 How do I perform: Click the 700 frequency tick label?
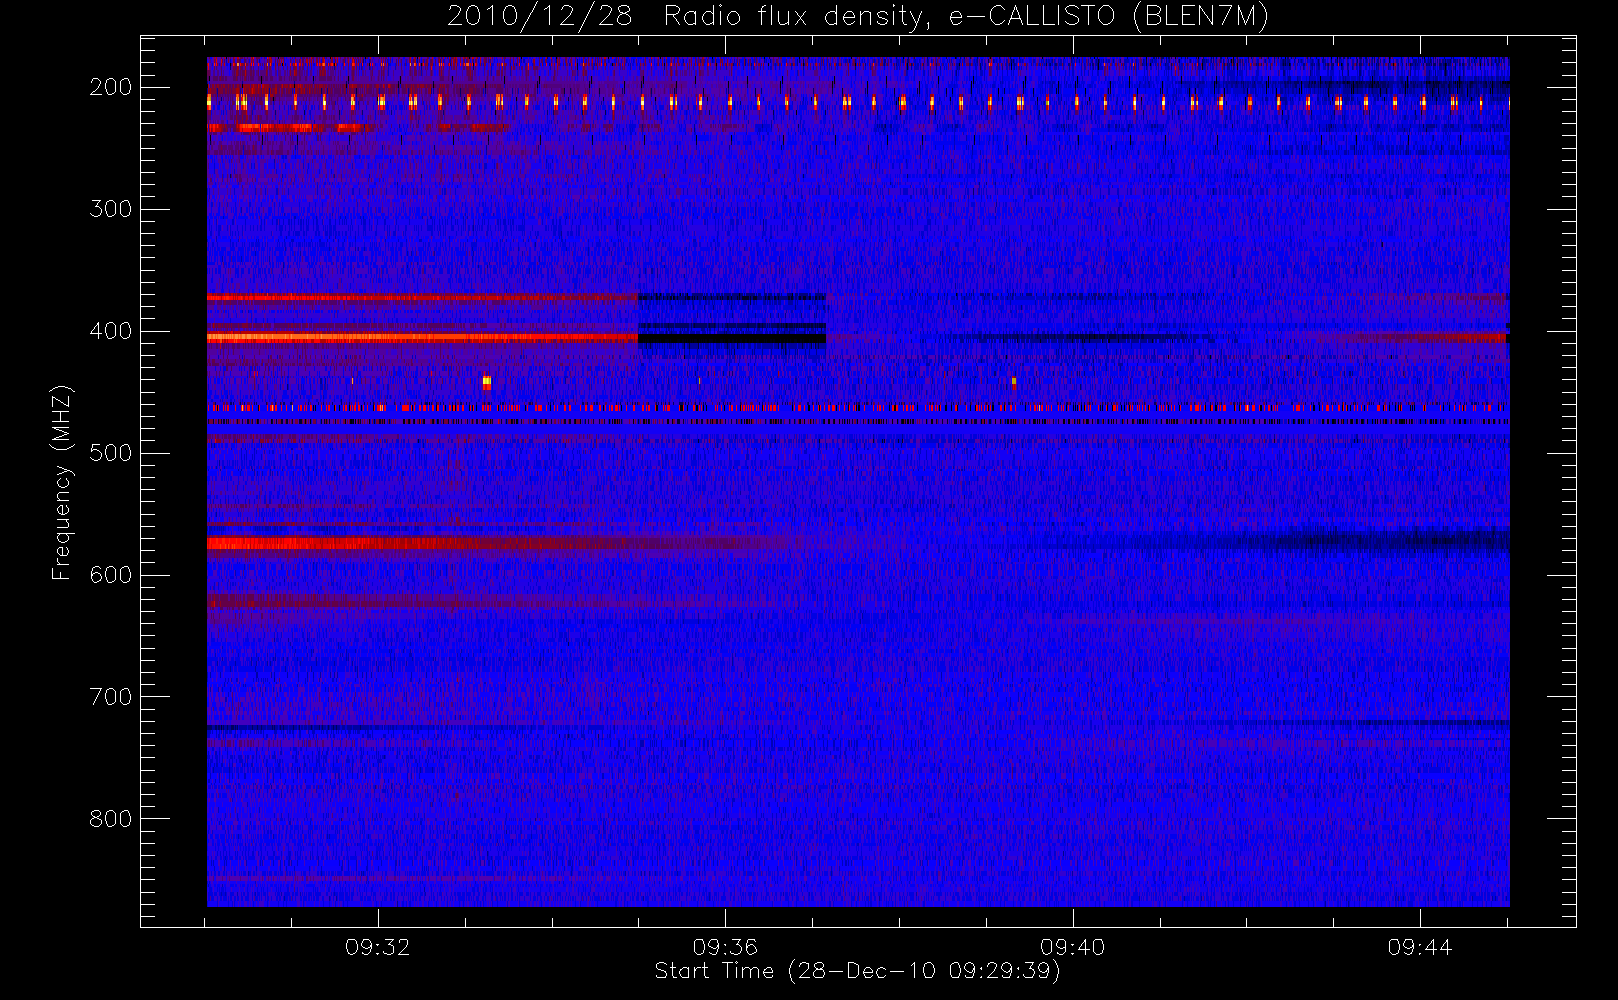[111, 697]
